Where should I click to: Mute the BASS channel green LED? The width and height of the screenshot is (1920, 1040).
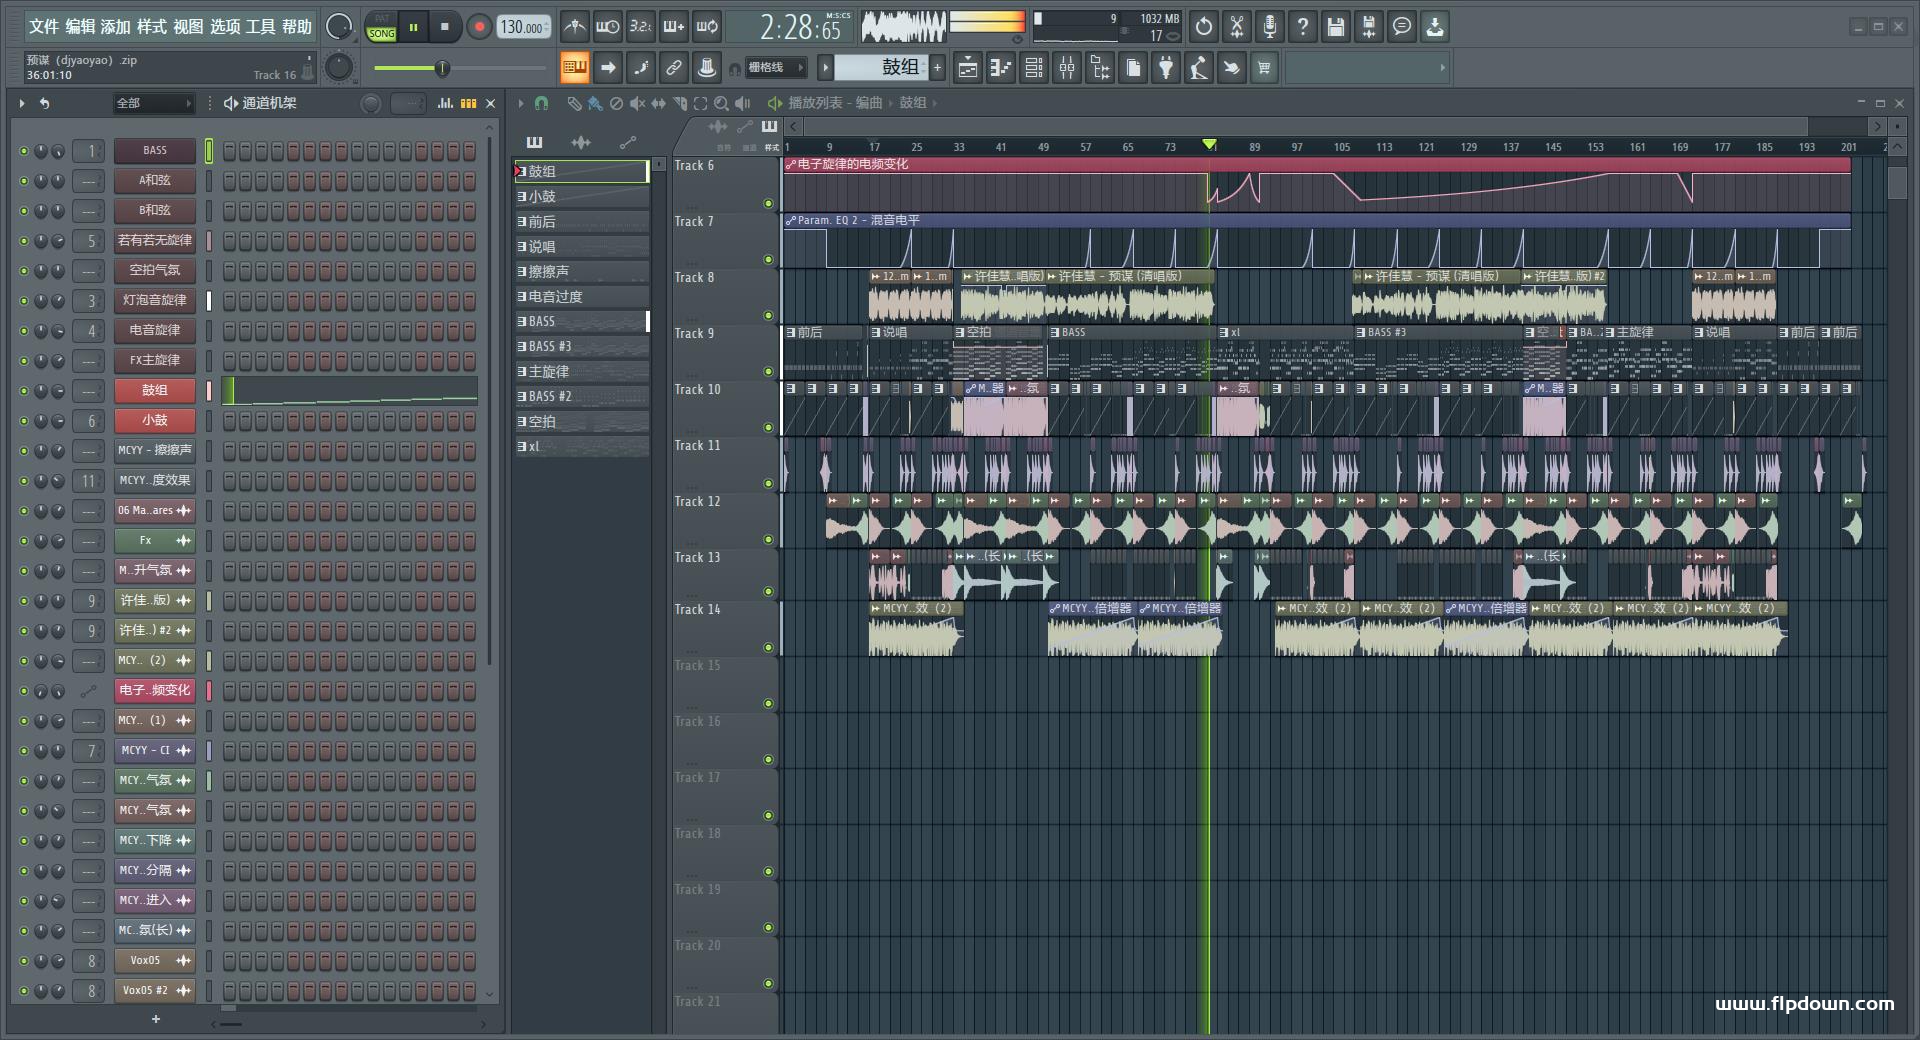(x=23, y=151)
